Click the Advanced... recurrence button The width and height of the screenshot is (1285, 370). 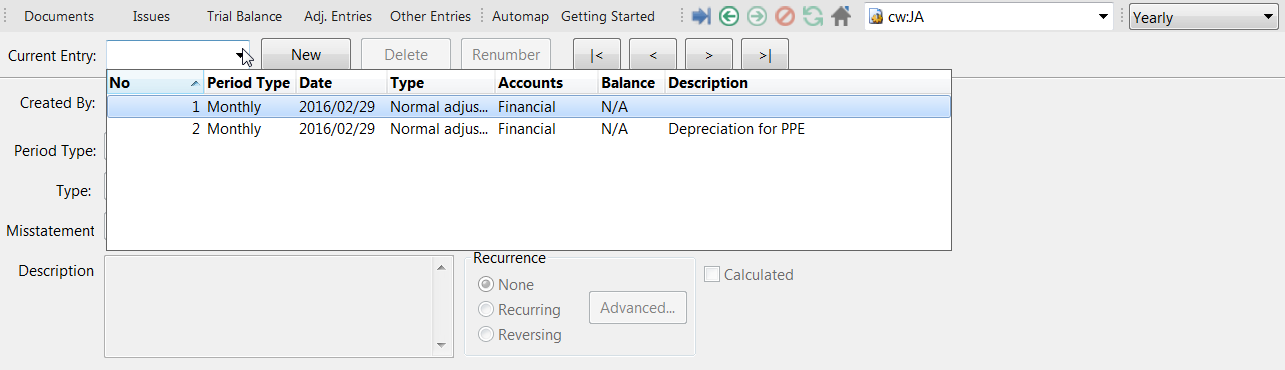[638, 308]
